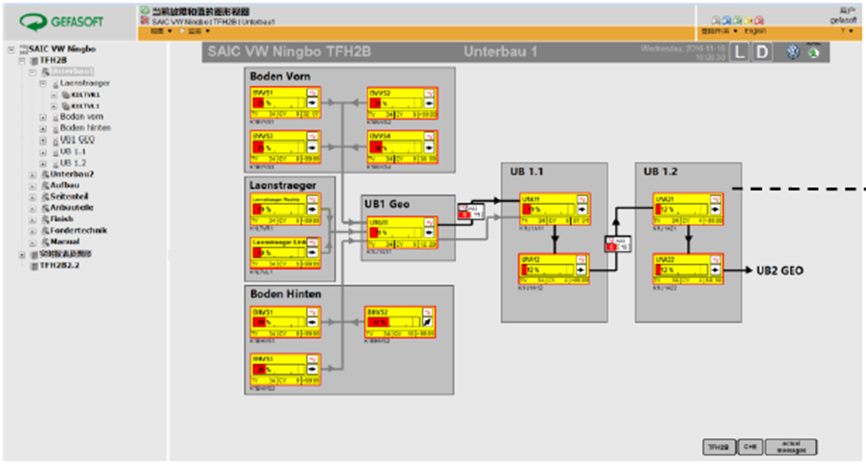This screenshot has height=464, width=866.
Task: Click the blue alarm bell icon
Action: click(x=727, y=20)
